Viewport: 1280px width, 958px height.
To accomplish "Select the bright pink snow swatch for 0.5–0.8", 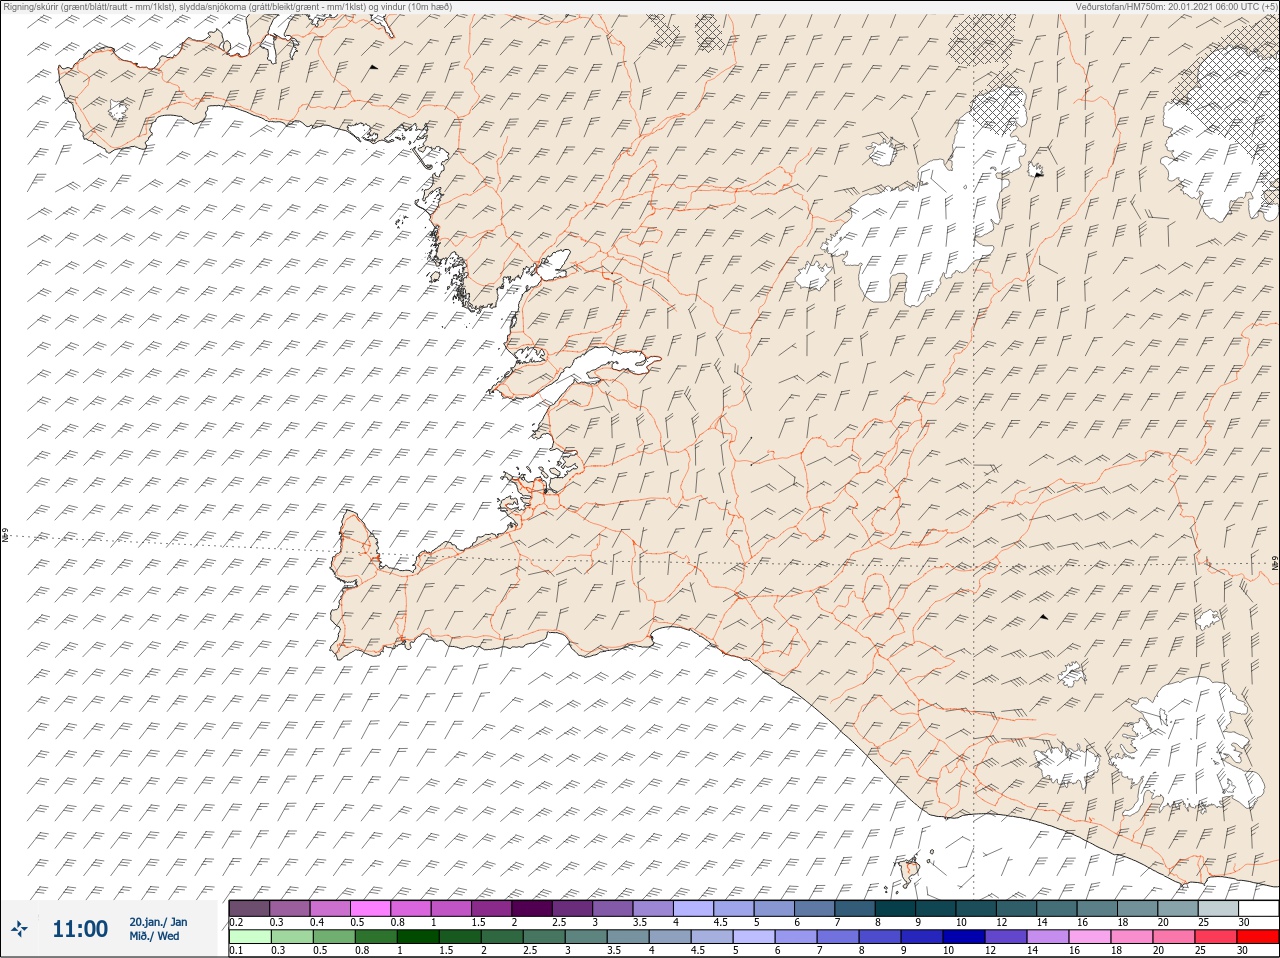I will pyautogui.click(x=370, y=909).
